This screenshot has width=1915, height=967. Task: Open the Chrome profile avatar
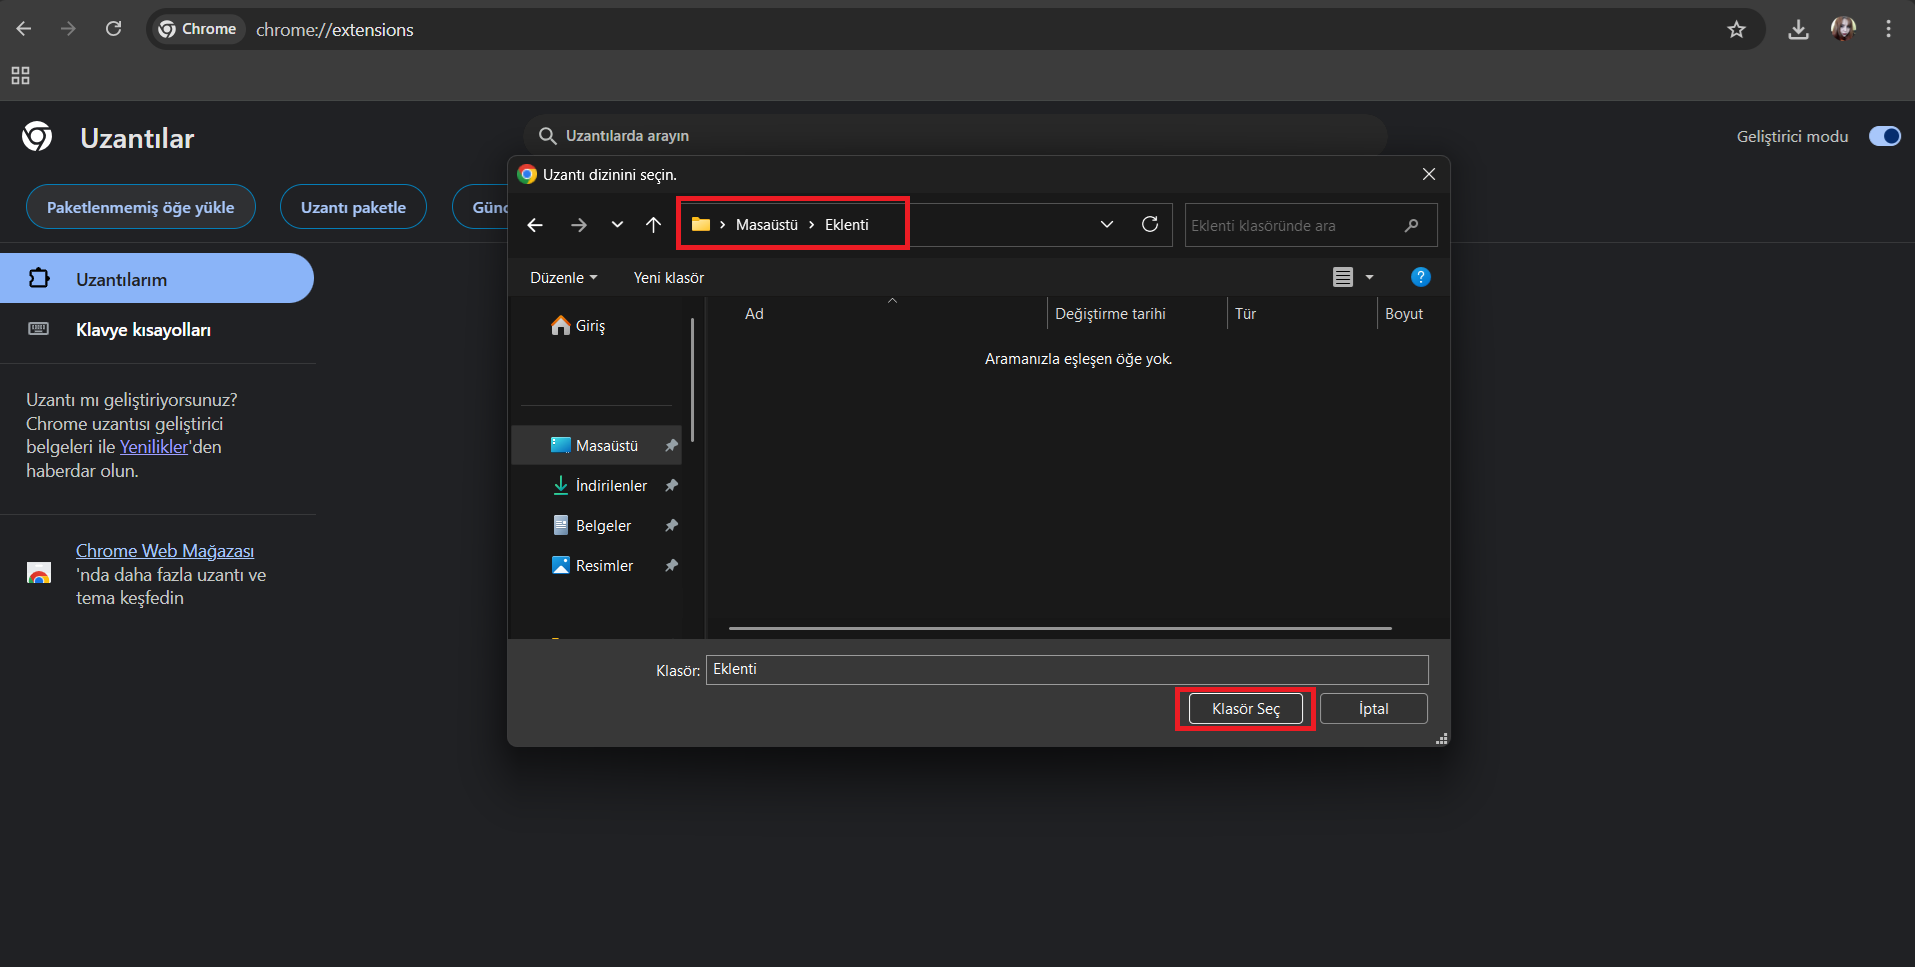click(1843, 29)
